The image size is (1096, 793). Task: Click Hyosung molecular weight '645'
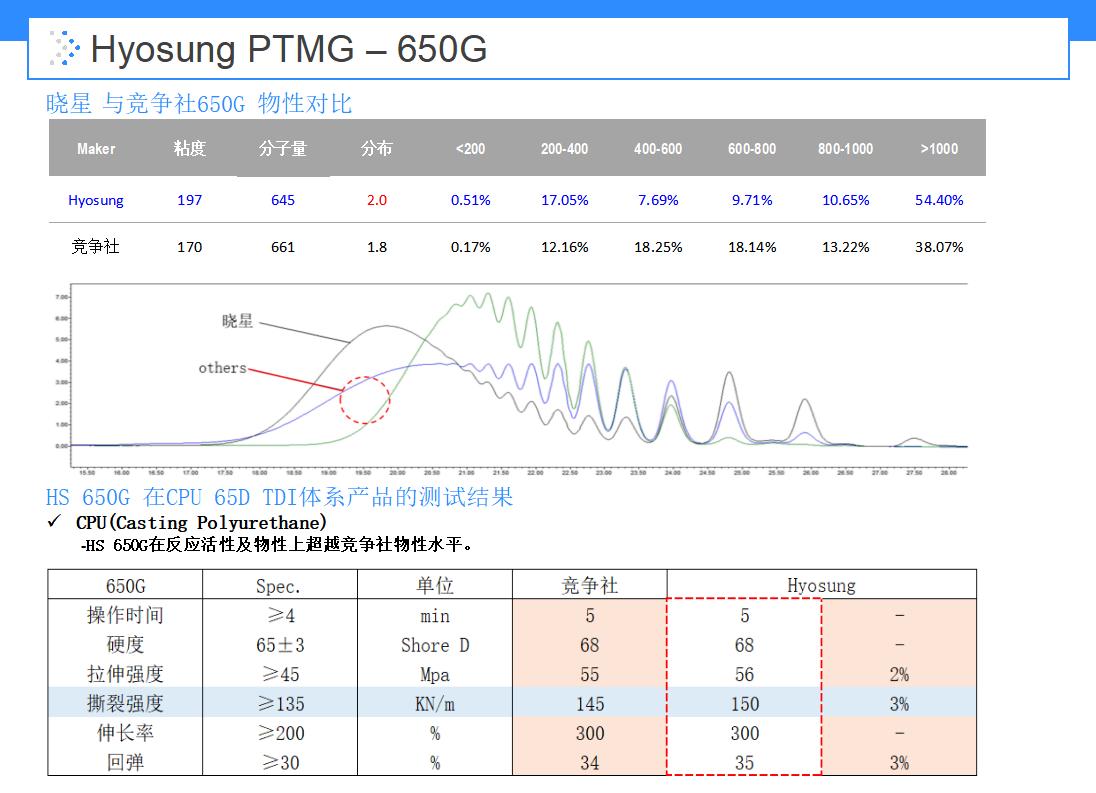coord(282,200)
